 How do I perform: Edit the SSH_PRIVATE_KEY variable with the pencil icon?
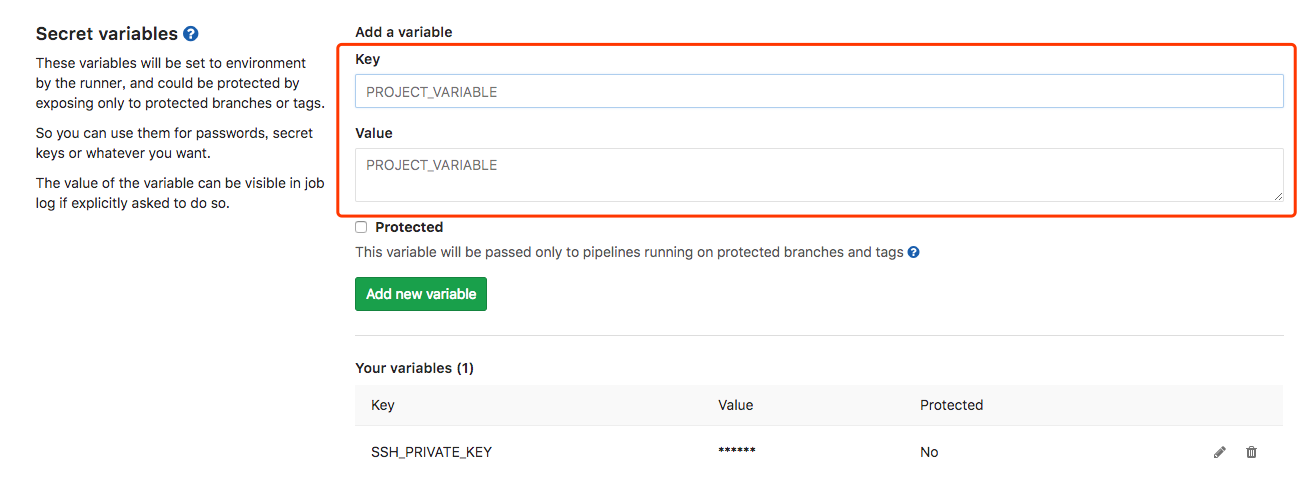[x=1219, y=452]
